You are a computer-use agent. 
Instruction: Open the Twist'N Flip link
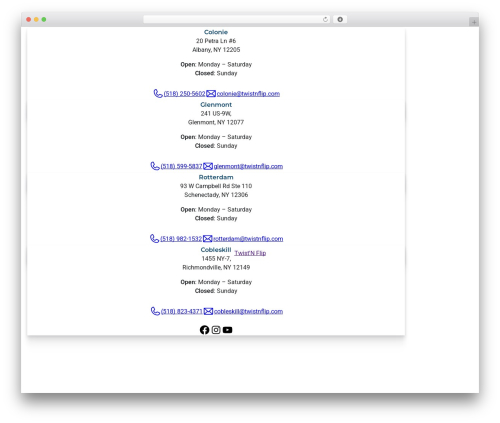250,253
